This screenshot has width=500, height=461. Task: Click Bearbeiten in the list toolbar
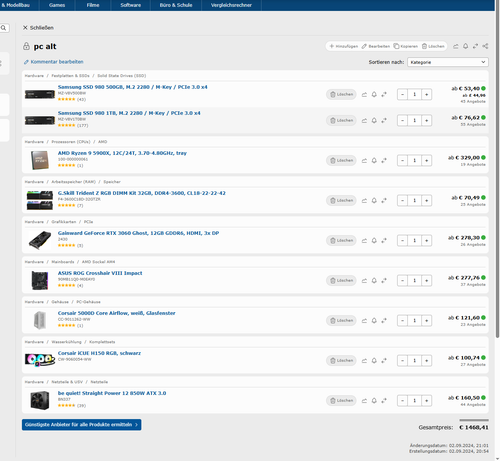376,46
